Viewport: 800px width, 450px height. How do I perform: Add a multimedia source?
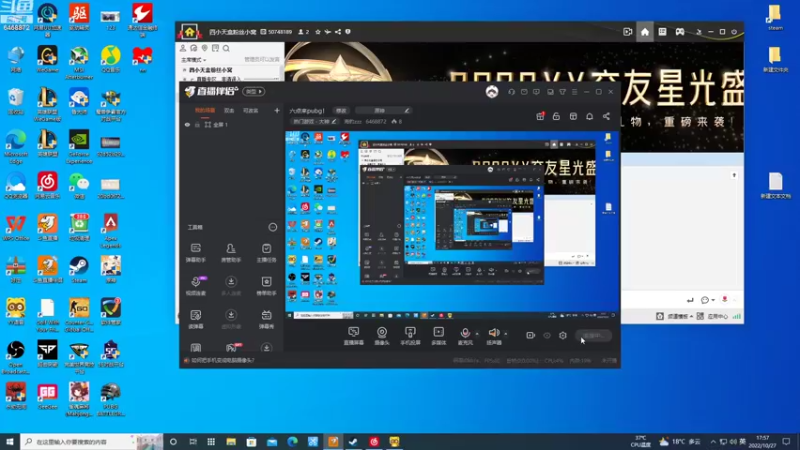pyautogui.click(x=438, y=336)
